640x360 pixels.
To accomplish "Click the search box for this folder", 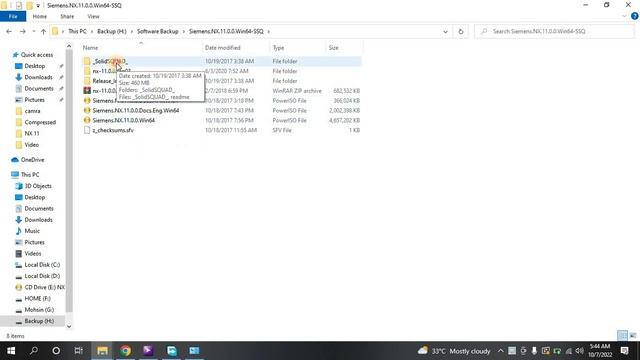I will [554, 31].
